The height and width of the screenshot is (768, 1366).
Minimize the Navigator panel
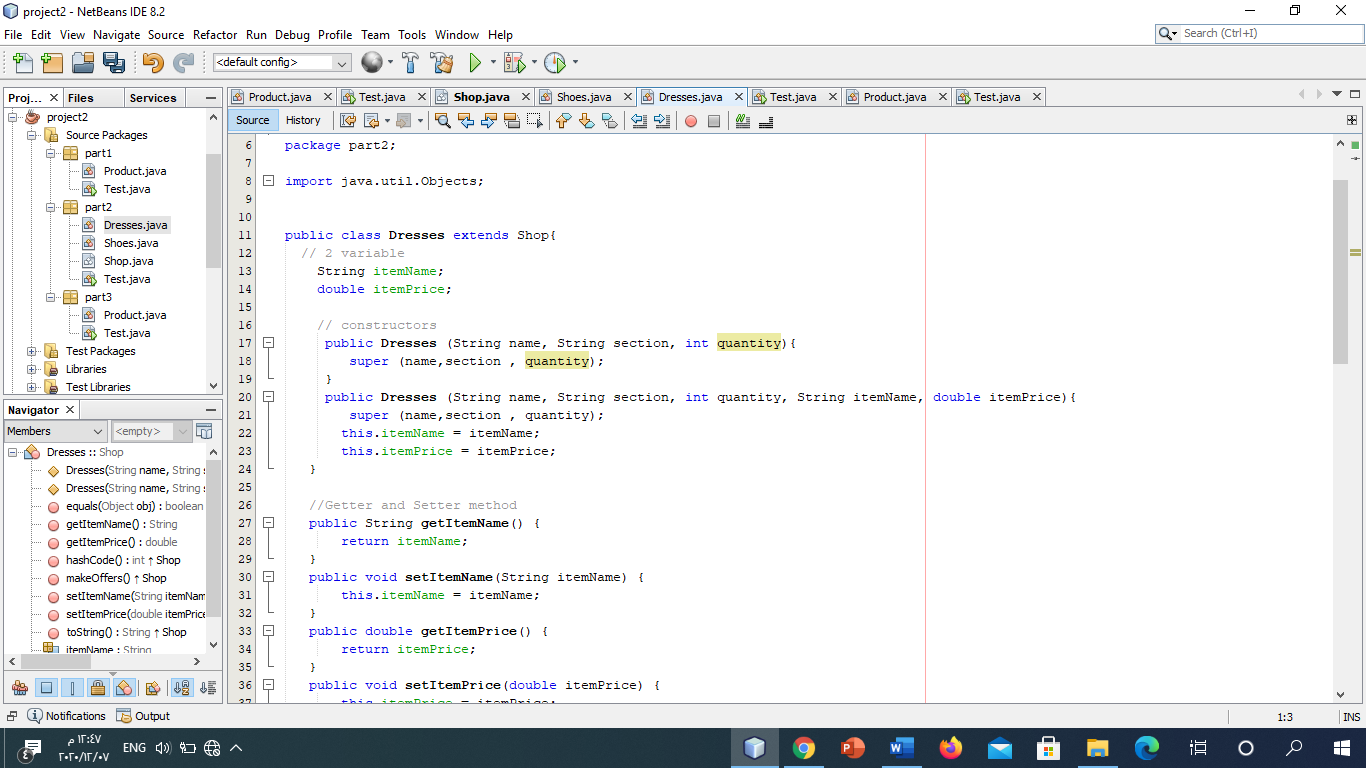pos(211,410)
